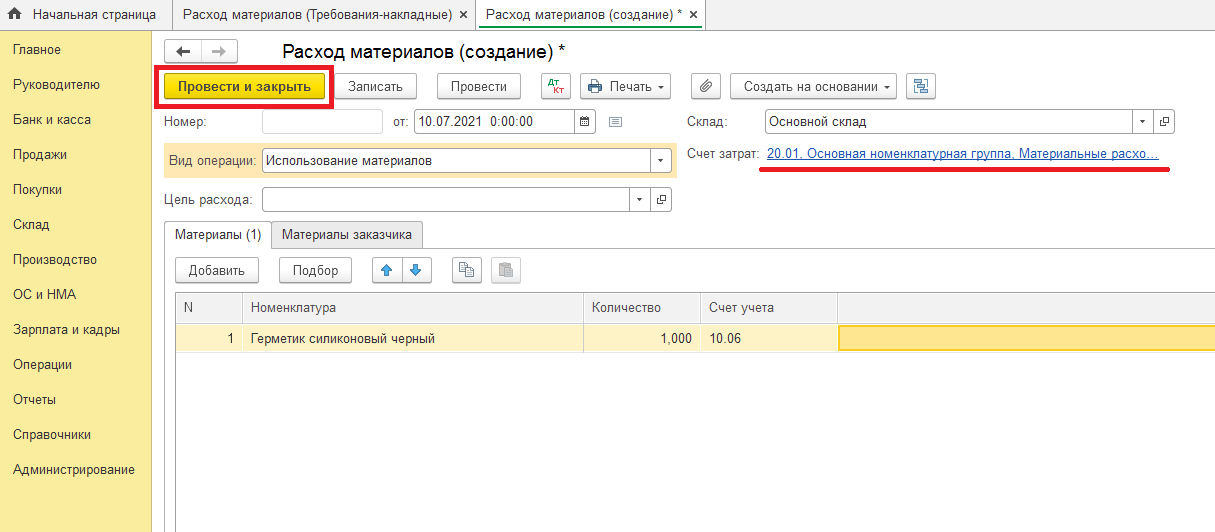
Task: Switch to Материалы заказчика tab
Action: [x=347, y=235]
